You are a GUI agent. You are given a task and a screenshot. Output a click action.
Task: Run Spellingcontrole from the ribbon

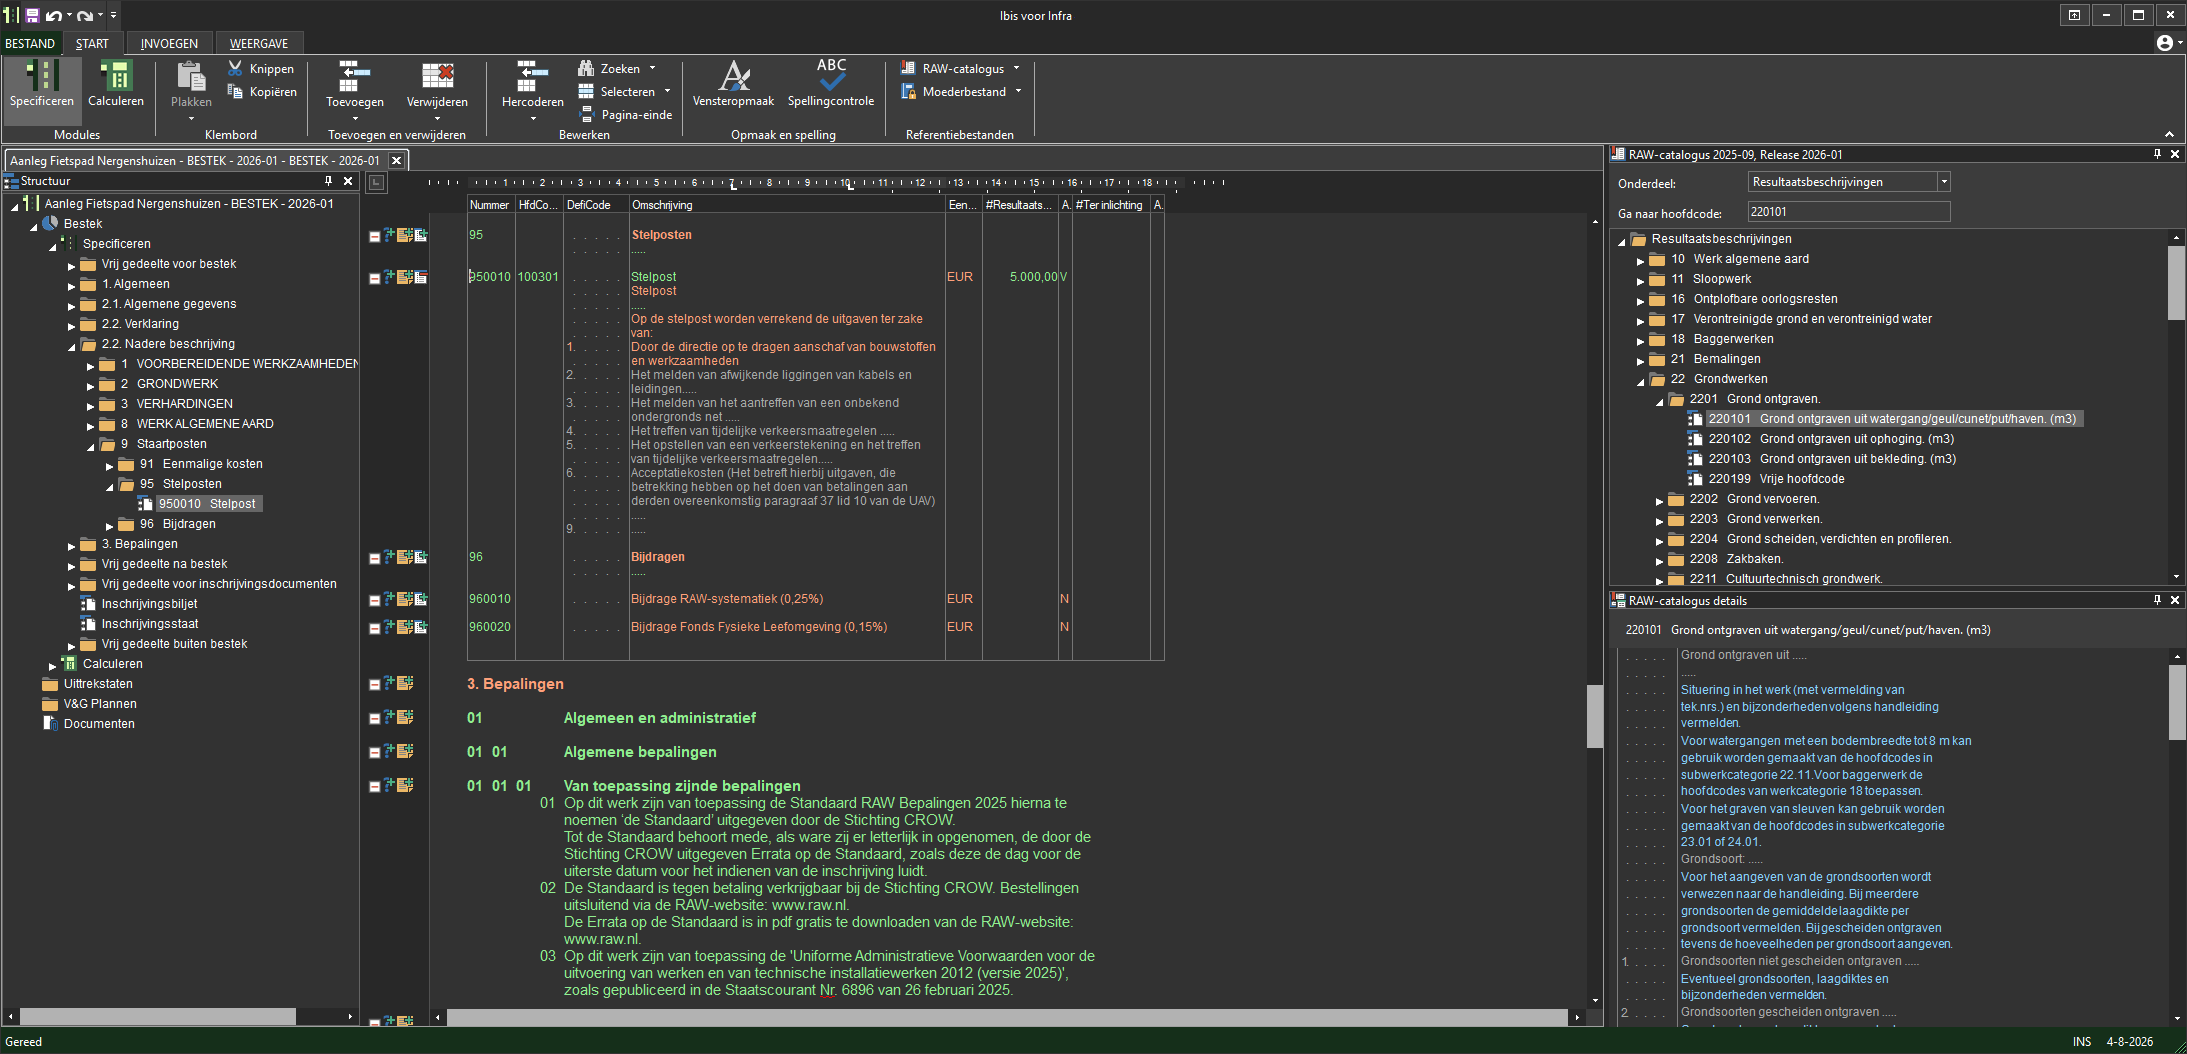(831, 83)
